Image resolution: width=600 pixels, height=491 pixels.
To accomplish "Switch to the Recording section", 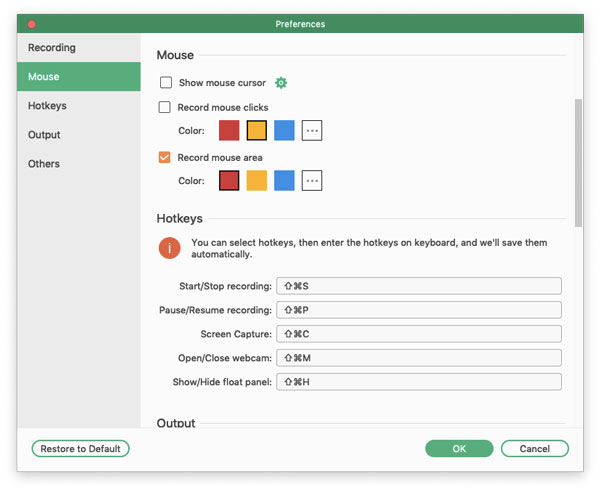I will pyautogui.click(x=52, y=48).
